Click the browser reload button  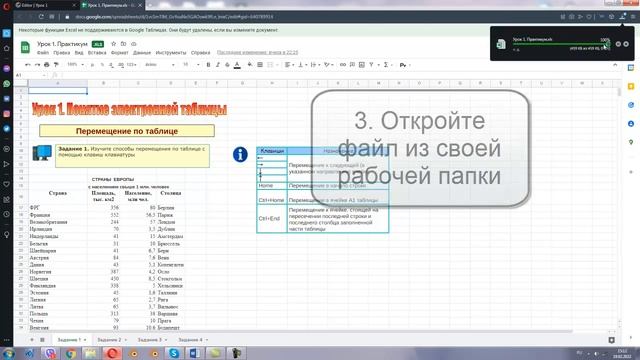point(41,17)
